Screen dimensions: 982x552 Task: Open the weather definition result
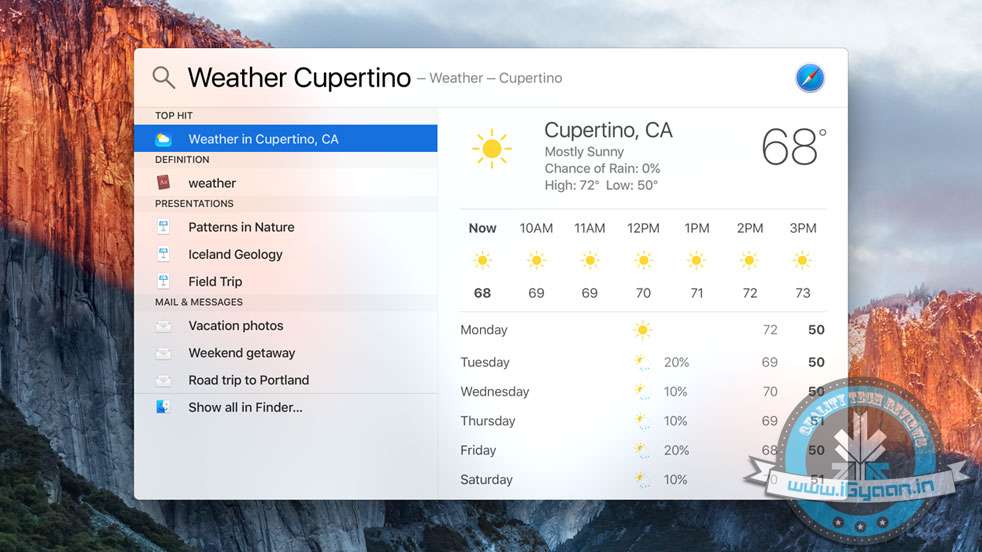(x=212, y=183)
